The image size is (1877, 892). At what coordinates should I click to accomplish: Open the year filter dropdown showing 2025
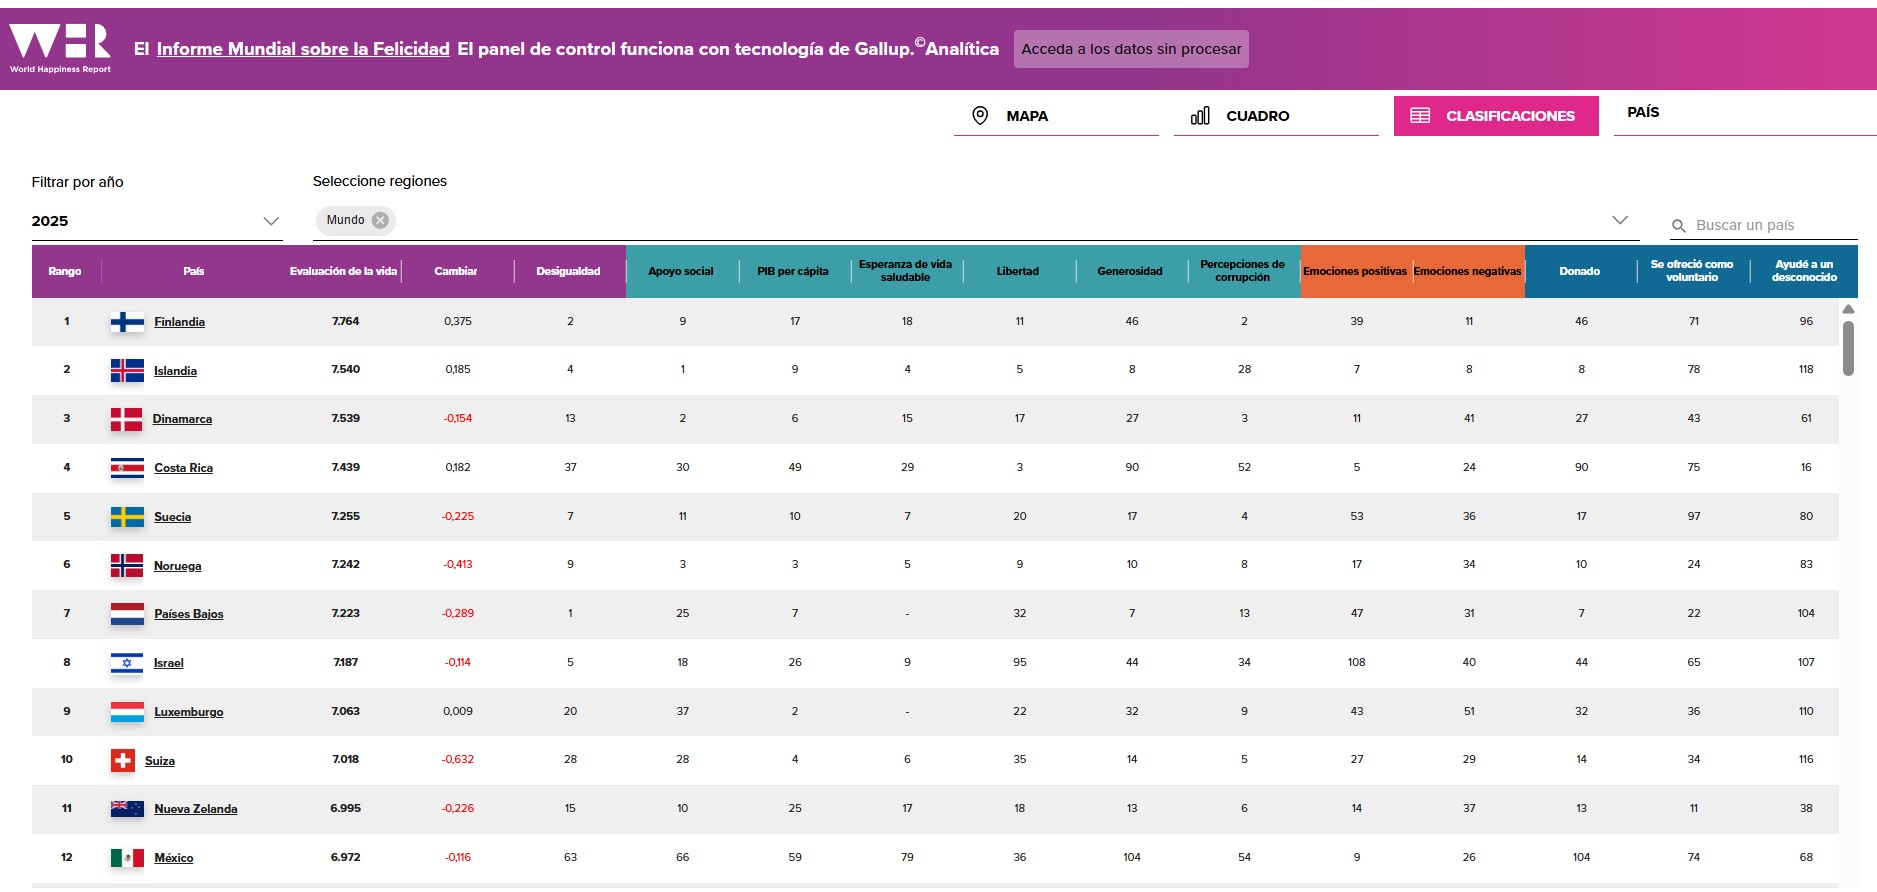(x=156, y=221)
